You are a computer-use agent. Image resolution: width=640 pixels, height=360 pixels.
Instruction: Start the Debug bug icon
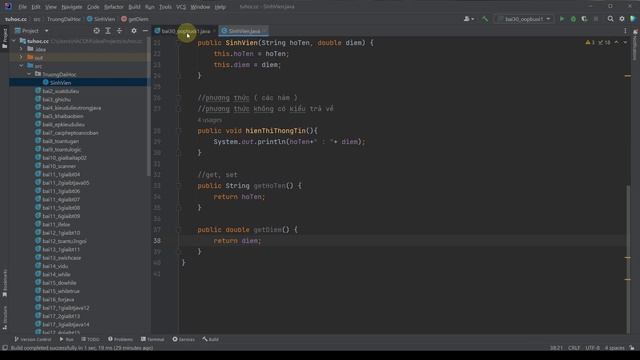tap(573, 19)
